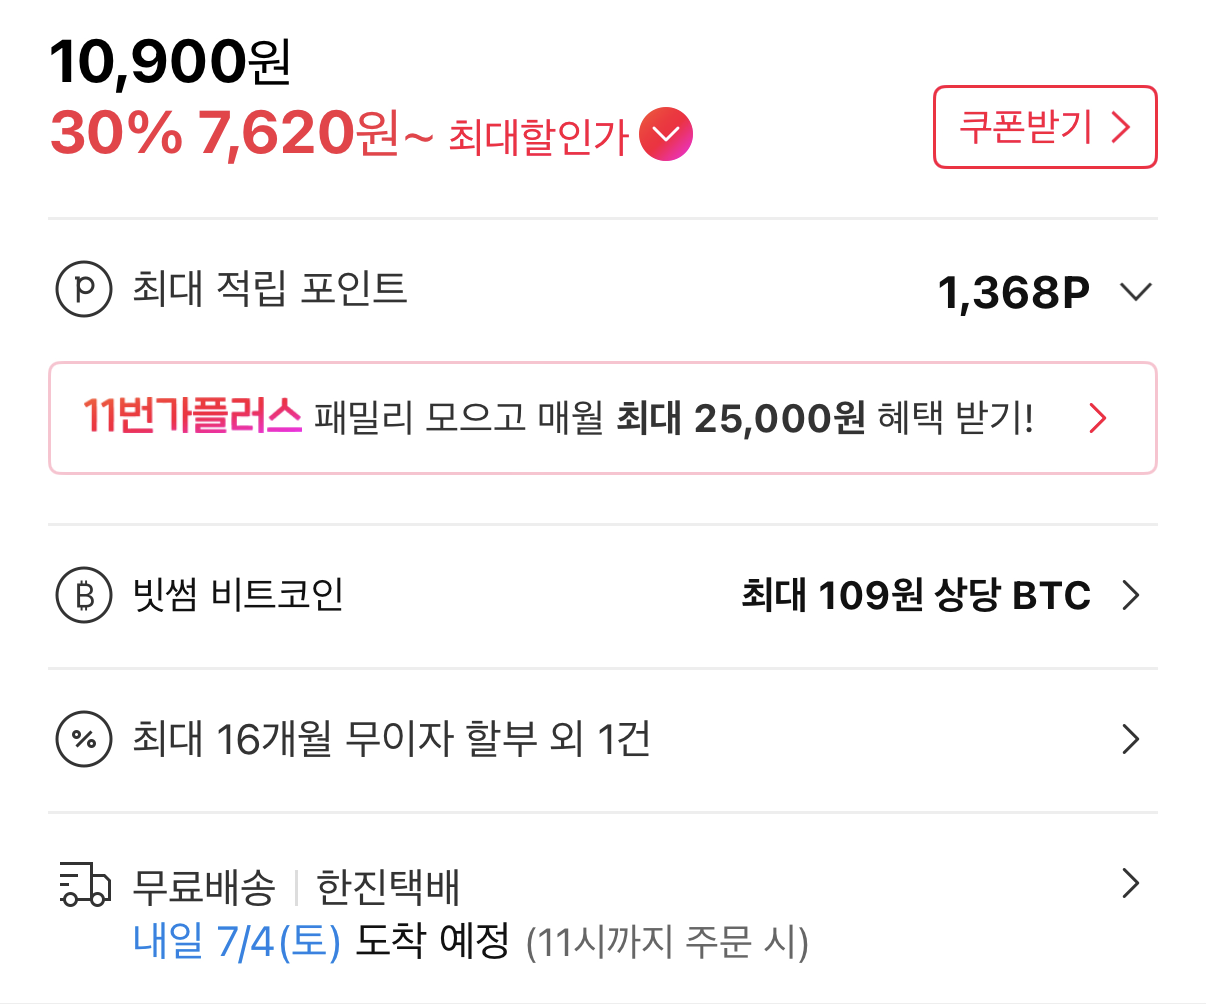Open 무이자 할부 details chevron
Viewport: 1206px width, 1004px height.
[1131, 739]
